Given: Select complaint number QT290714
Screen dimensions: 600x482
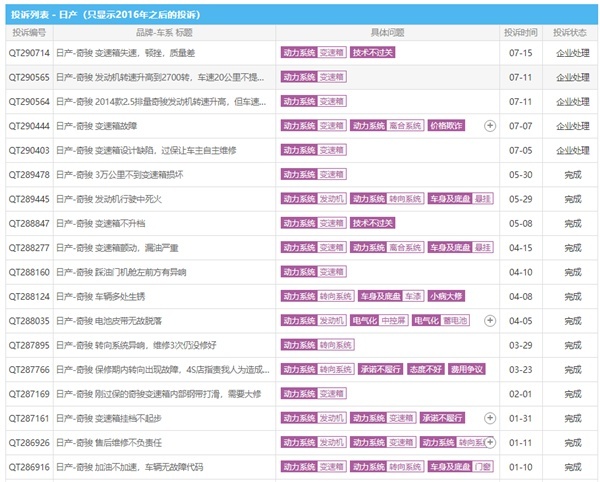Looking at the screenshot, I should (29, 53).
